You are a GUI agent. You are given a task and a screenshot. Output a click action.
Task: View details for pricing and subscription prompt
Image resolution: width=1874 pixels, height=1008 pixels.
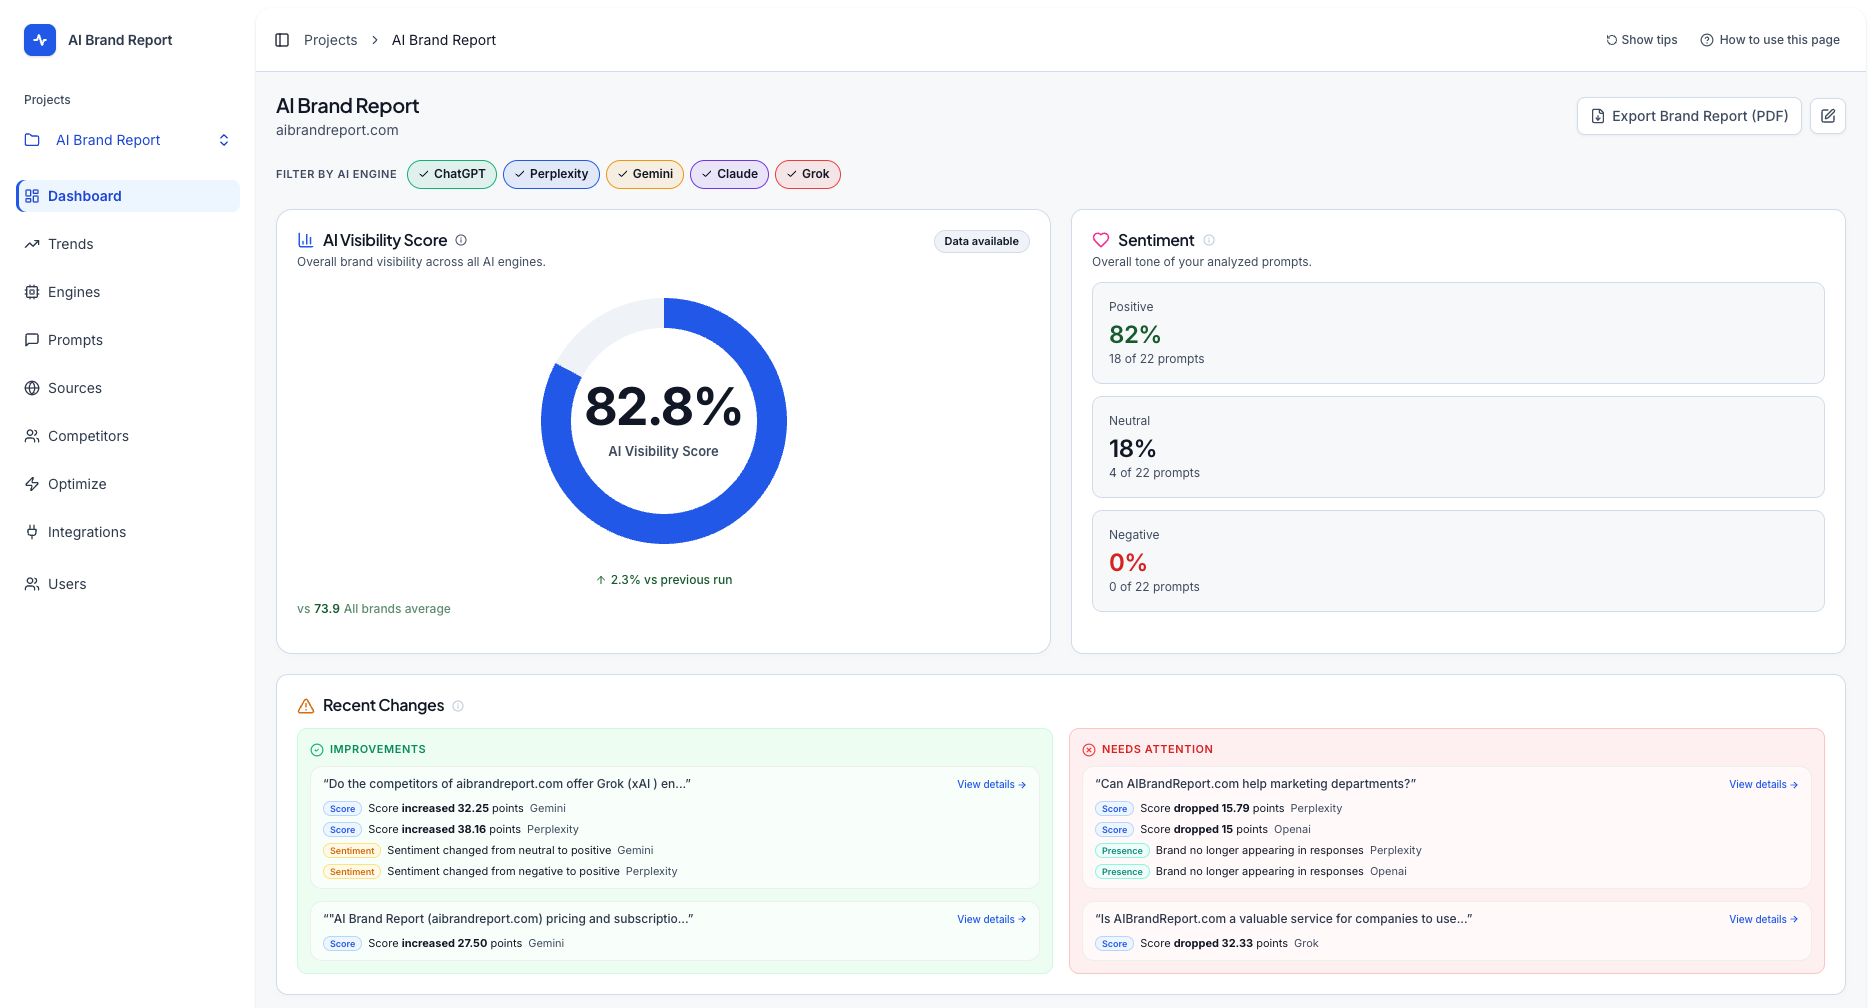point(991,920)
